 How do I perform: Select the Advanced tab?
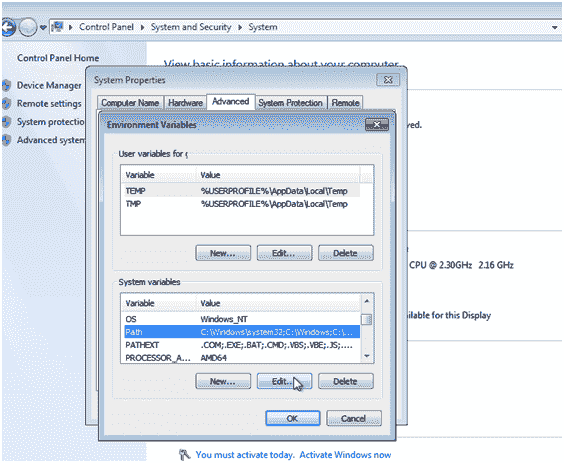[231, 102]
